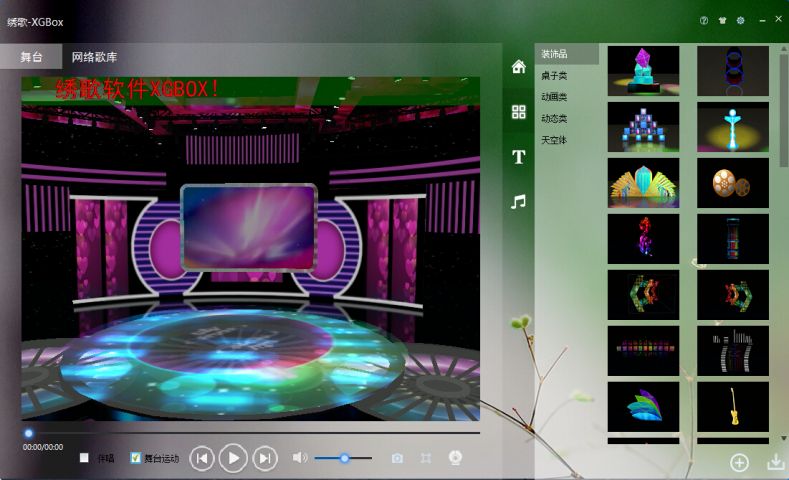Click the add (plus) circle icon
The image size is (789, 480).
coord(739,462)
